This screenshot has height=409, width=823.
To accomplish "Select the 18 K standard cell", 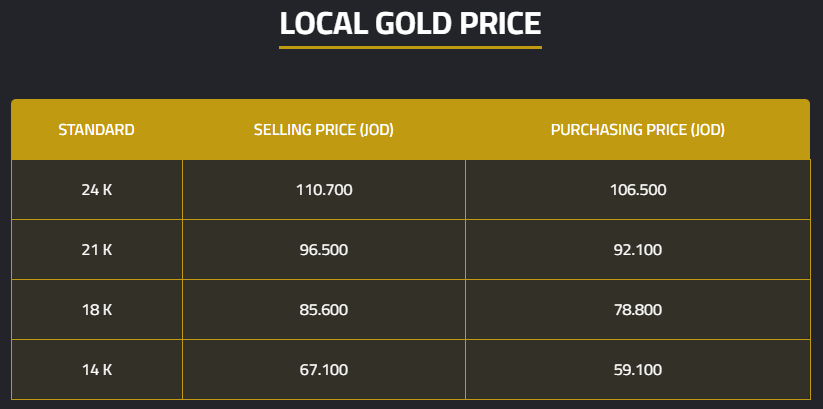I will 97,310.
